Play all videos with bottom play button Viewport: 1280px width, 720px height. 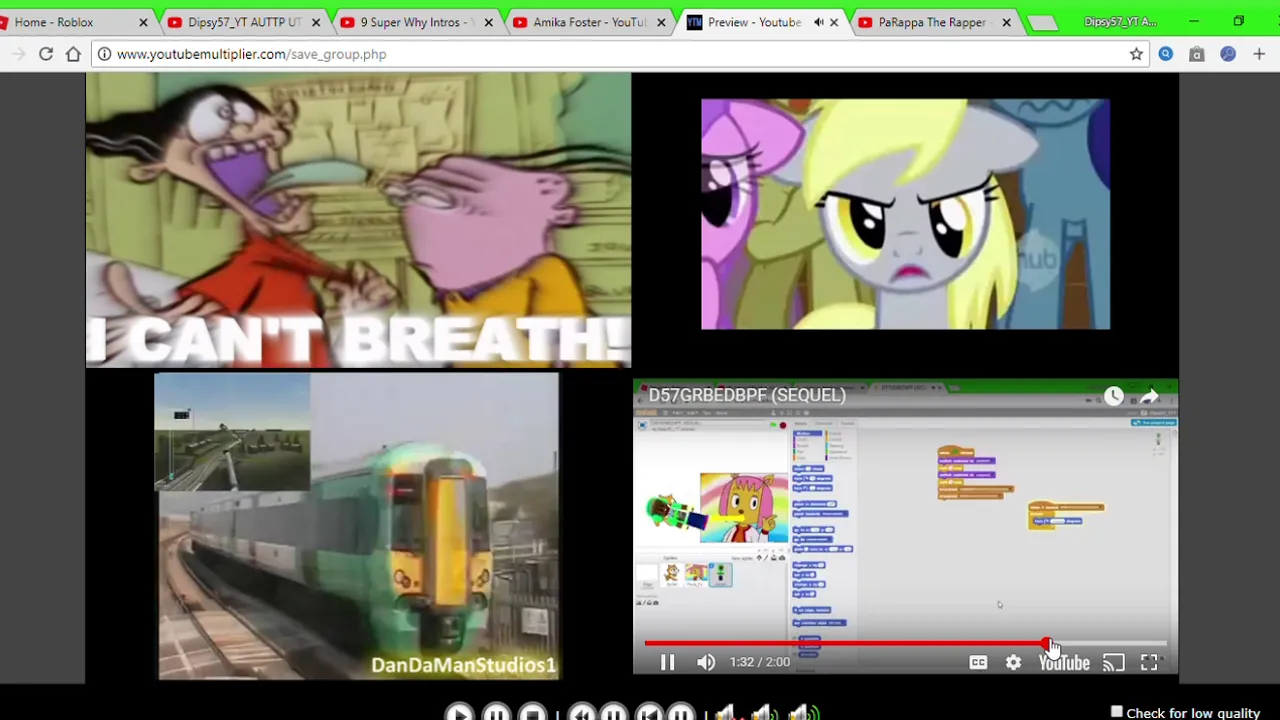pos(459,712)
